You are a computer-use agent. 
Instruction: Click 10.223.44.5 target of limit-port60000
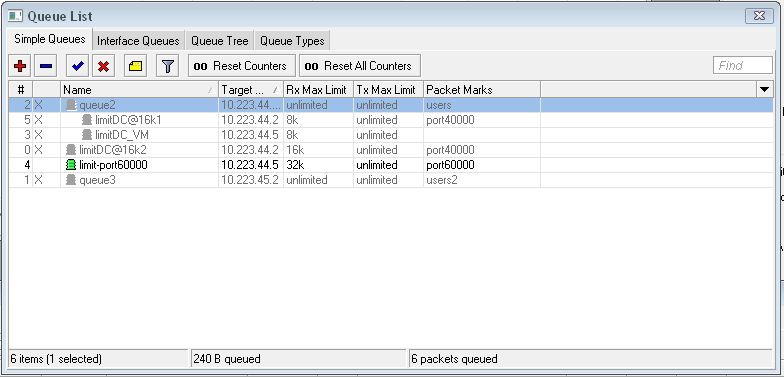coord(250,165)
